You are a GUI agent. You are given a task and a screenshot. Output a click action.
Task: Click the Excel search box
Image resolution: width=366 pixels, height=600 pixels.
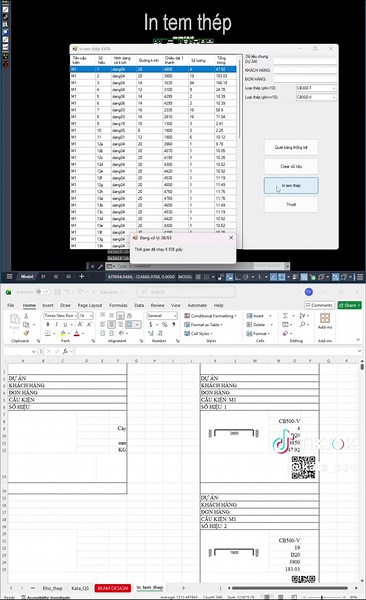[x=186, y=292]
